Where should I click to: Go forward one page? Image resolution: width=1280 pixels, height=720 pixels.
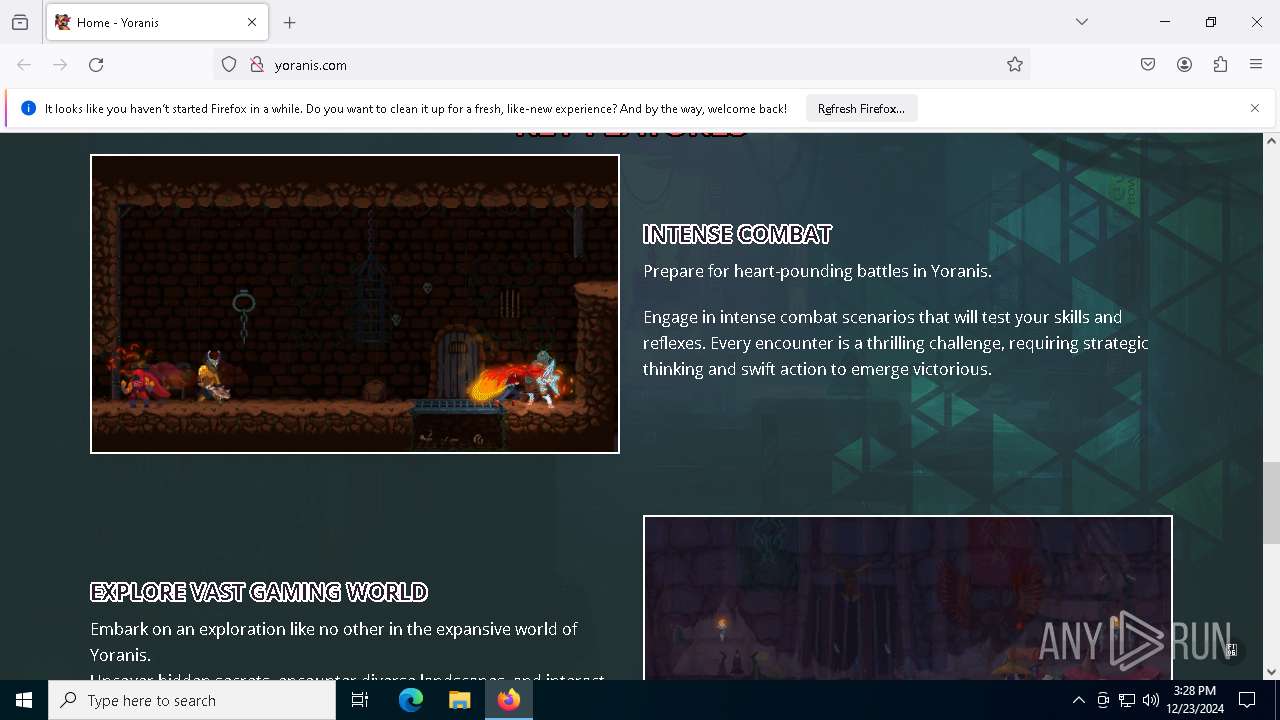click(x=60, y=65)
